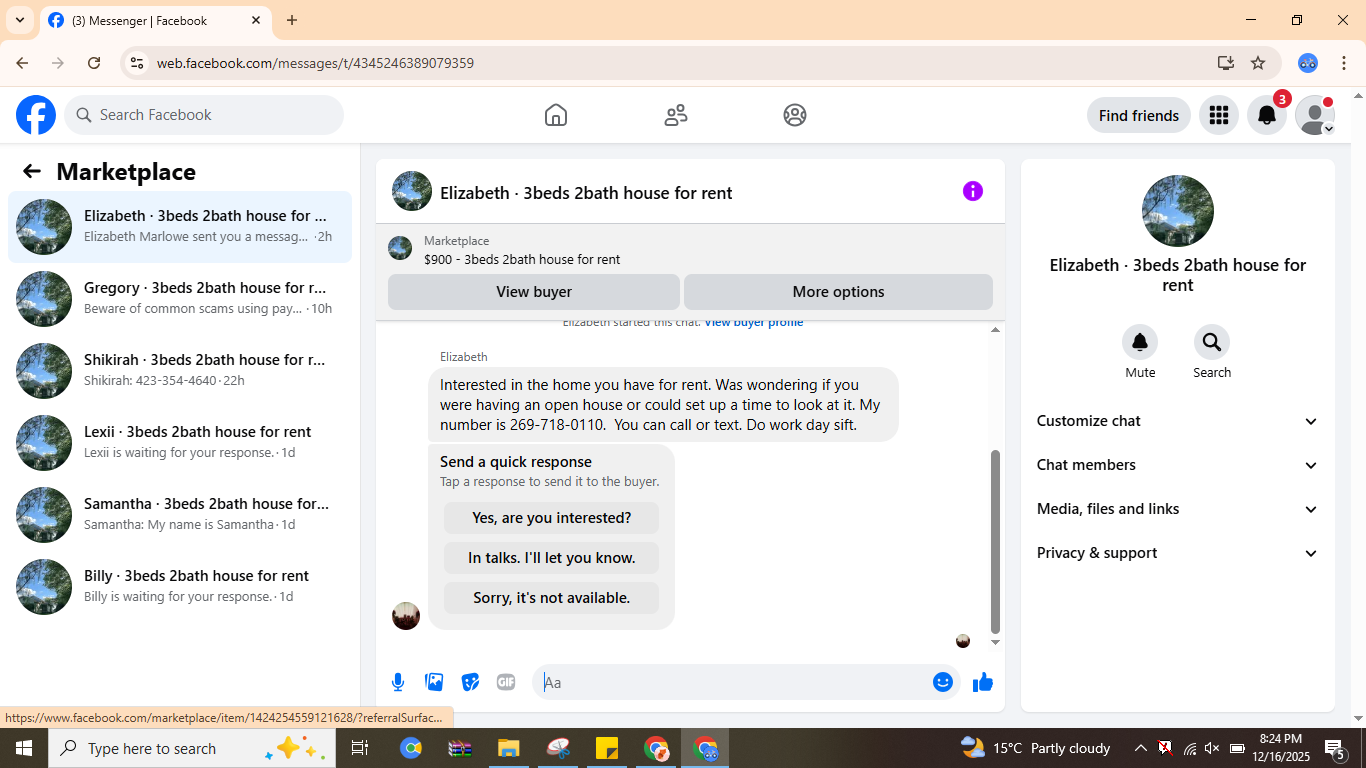The image size is (1366, 768).
Task: Open Chrome tab search dropdown arrow
Action: tap(20, 20)
